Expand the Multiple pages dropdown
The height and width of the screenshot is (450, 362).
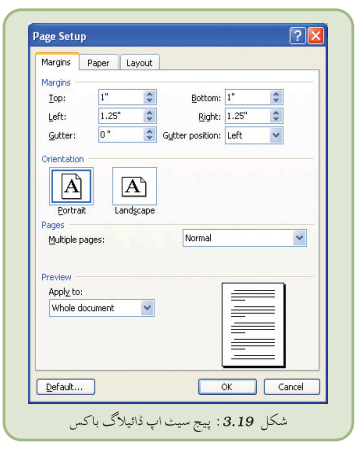pyautogui.click(x=300, y=238)
